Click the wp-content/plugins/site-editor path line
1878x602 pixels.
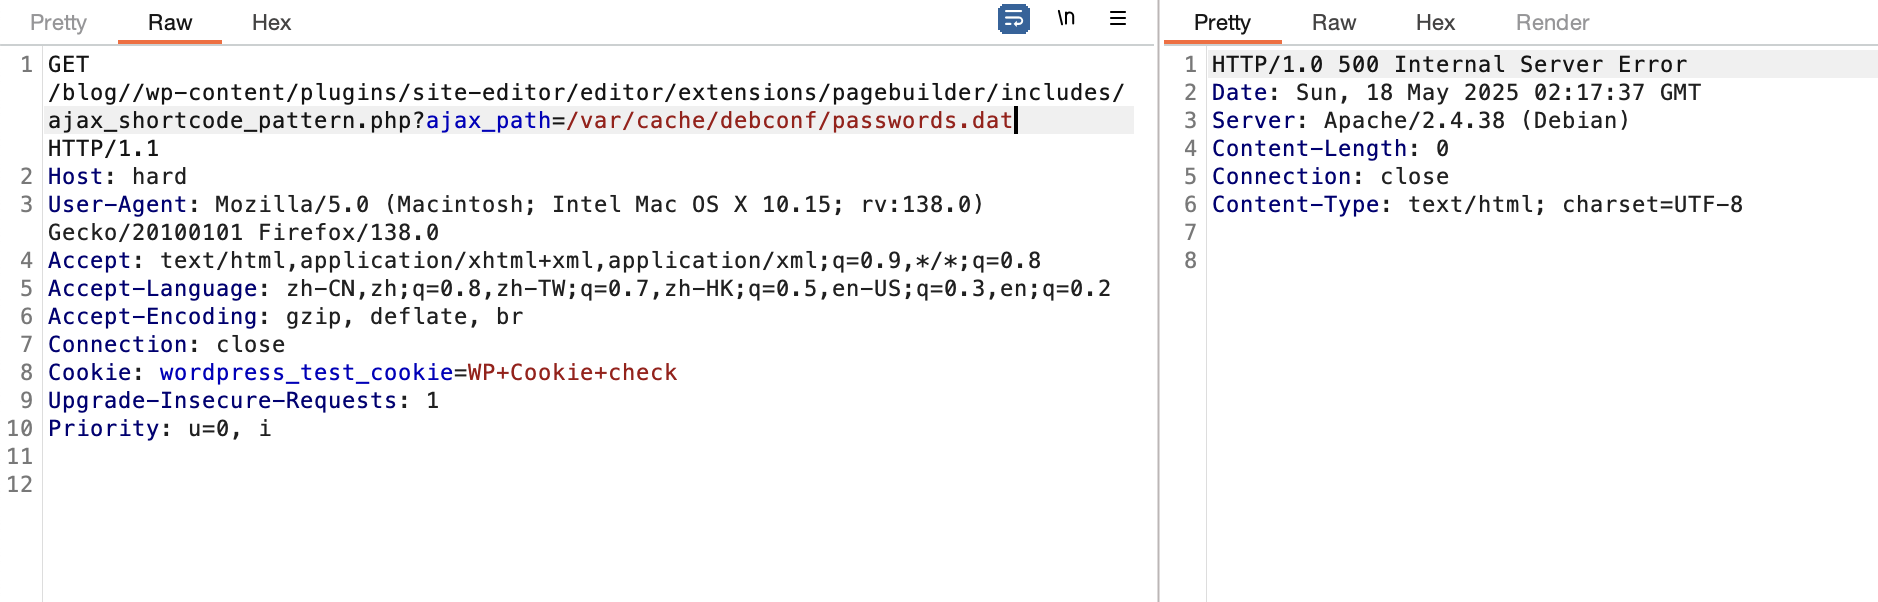click(586, 92)
